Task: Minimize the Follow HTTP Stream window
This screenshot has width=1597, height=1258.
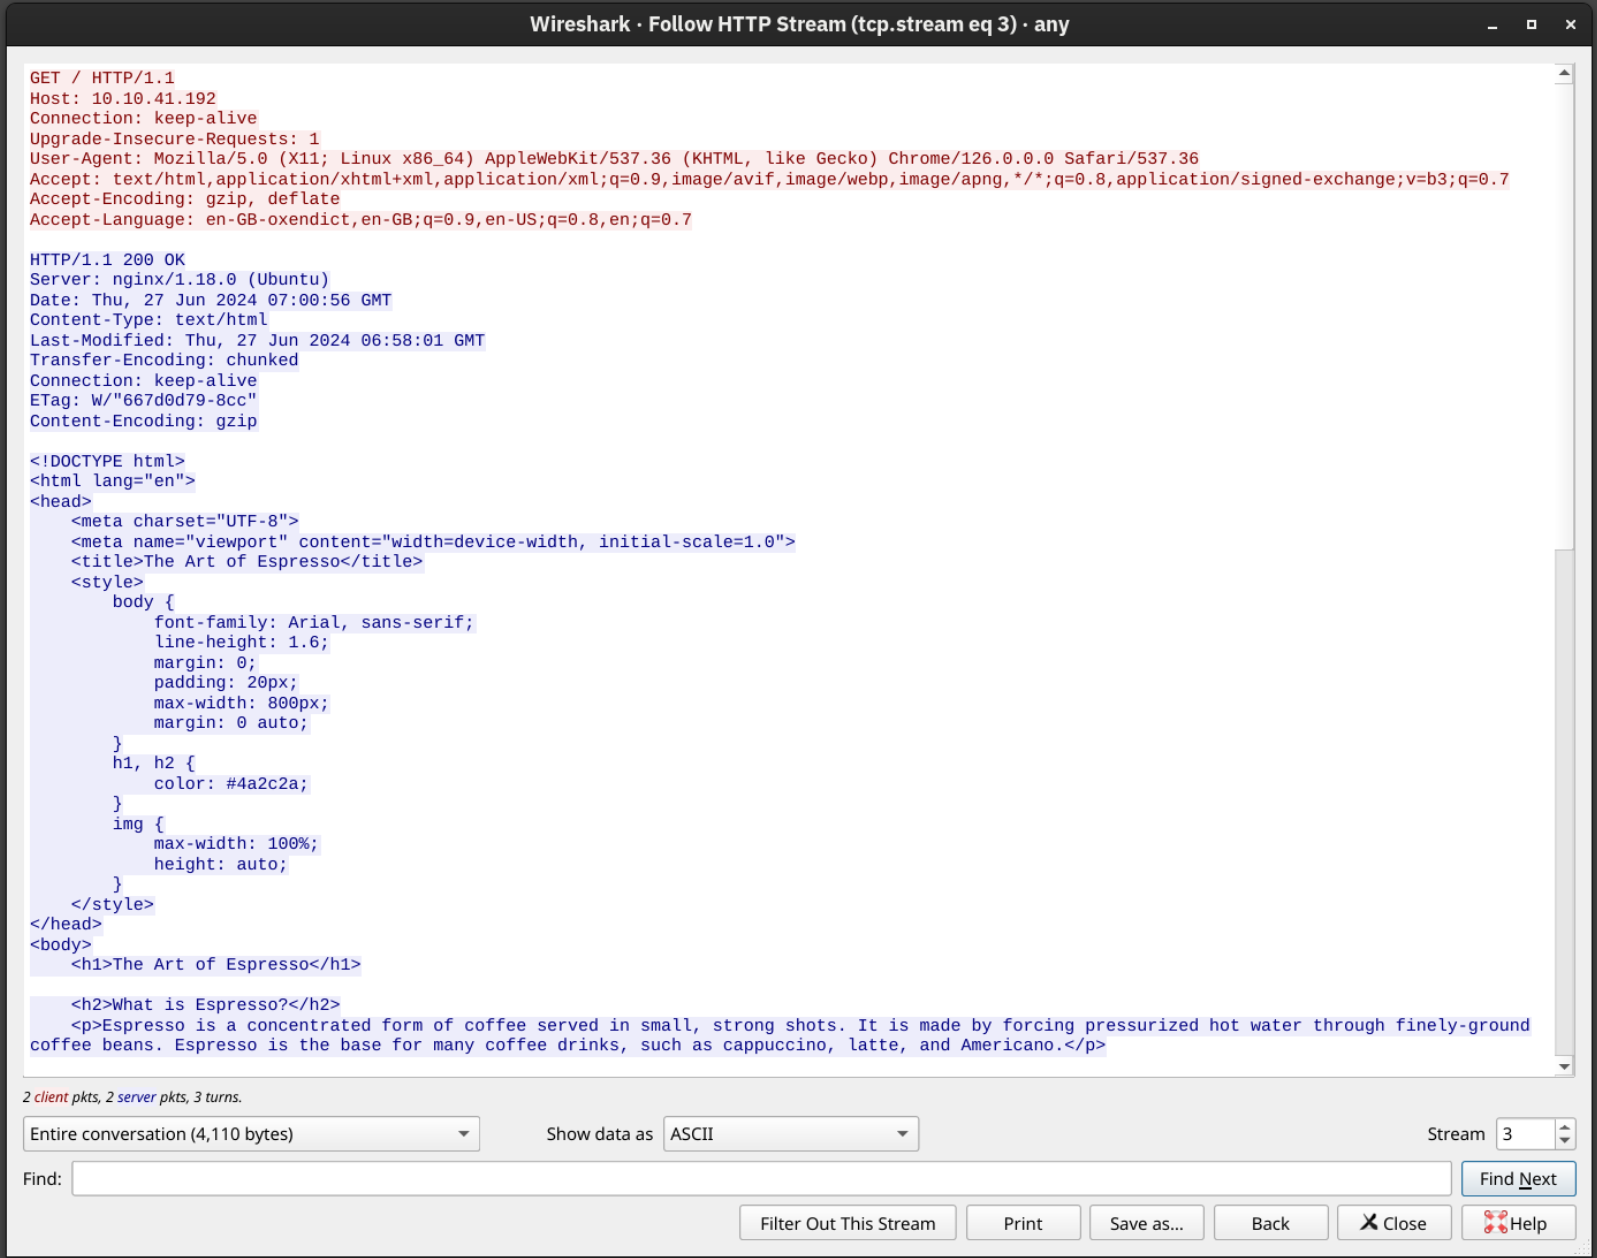Action: click(1492, 25)
